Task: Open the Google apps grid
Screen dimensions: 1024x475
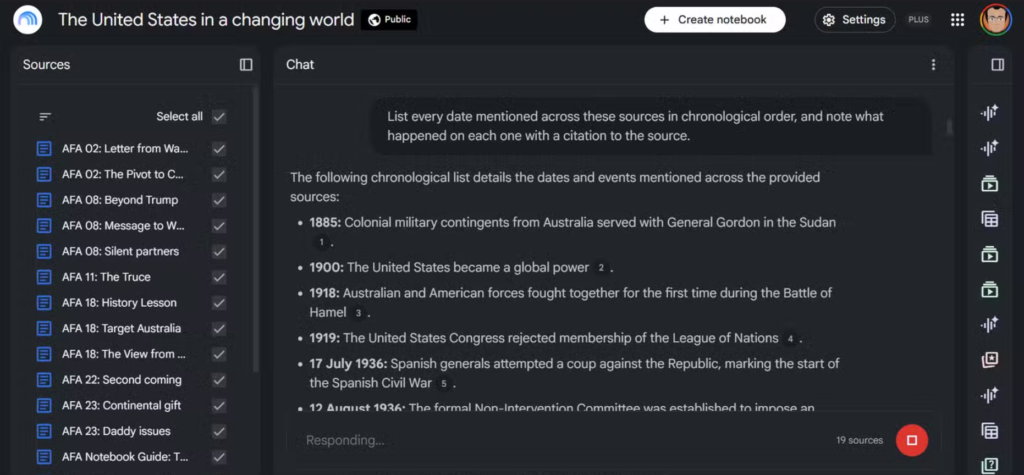Action: [957, 20]
